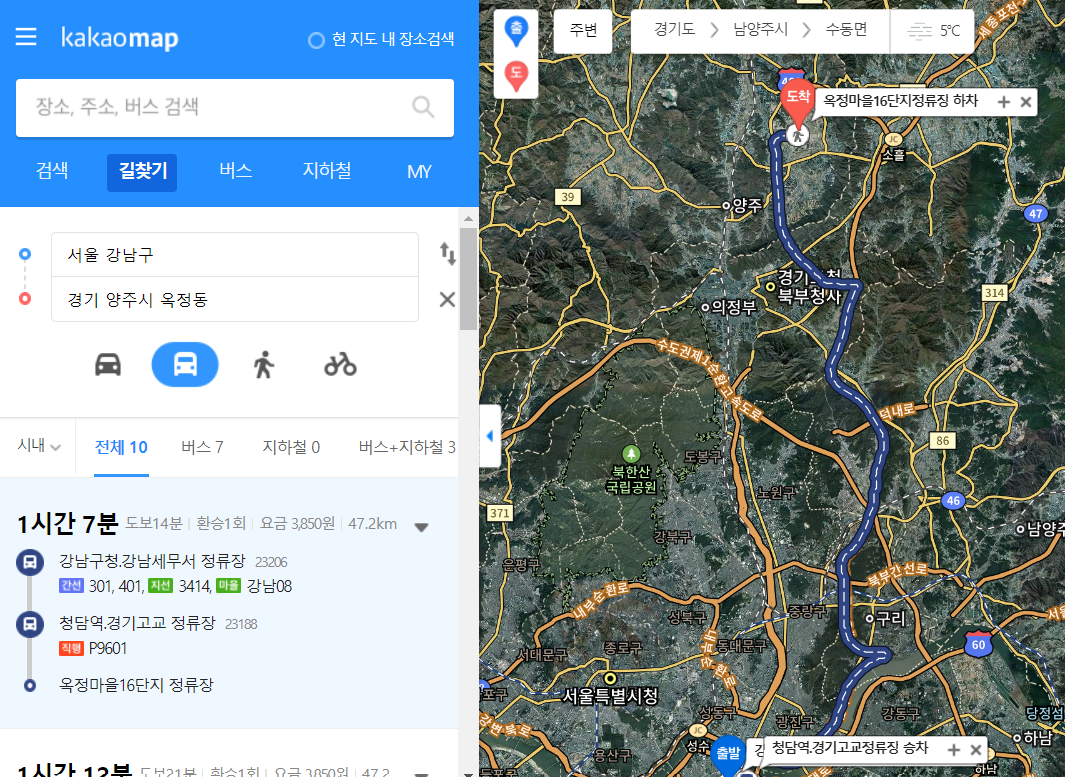
Task: Click the 출발 marker on the map
Action: (728, 755)
